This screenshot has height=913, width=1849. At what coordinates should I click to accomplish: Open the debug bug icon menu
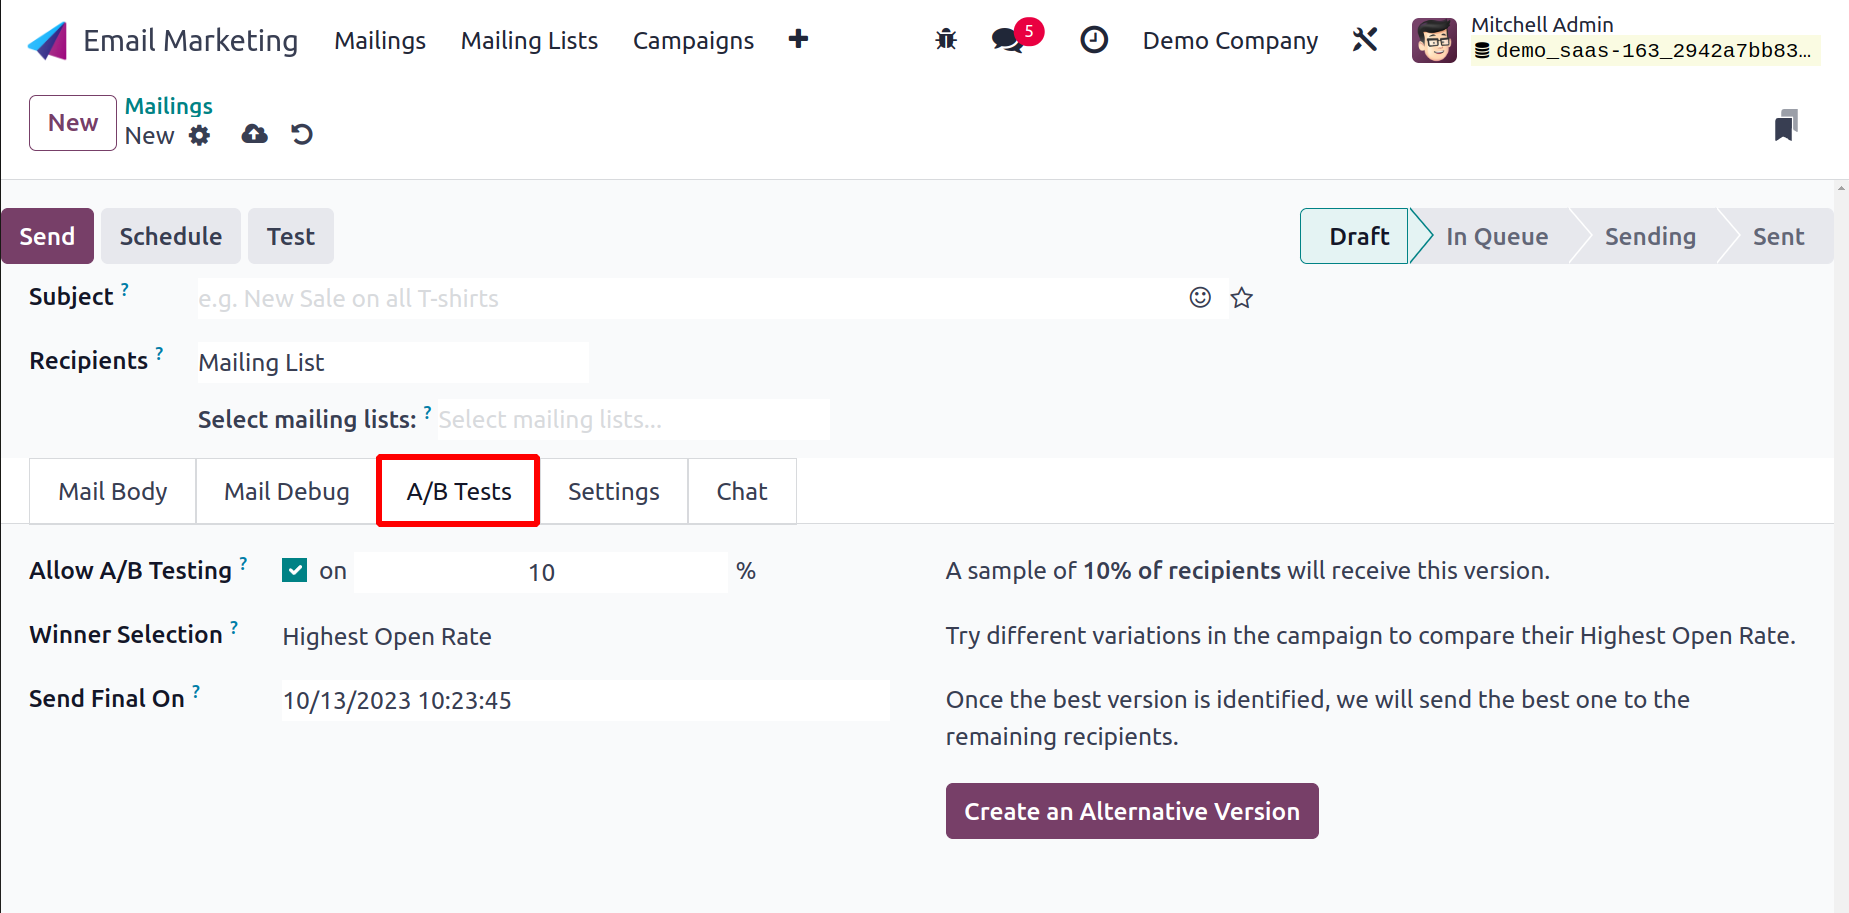coord(945,40)
